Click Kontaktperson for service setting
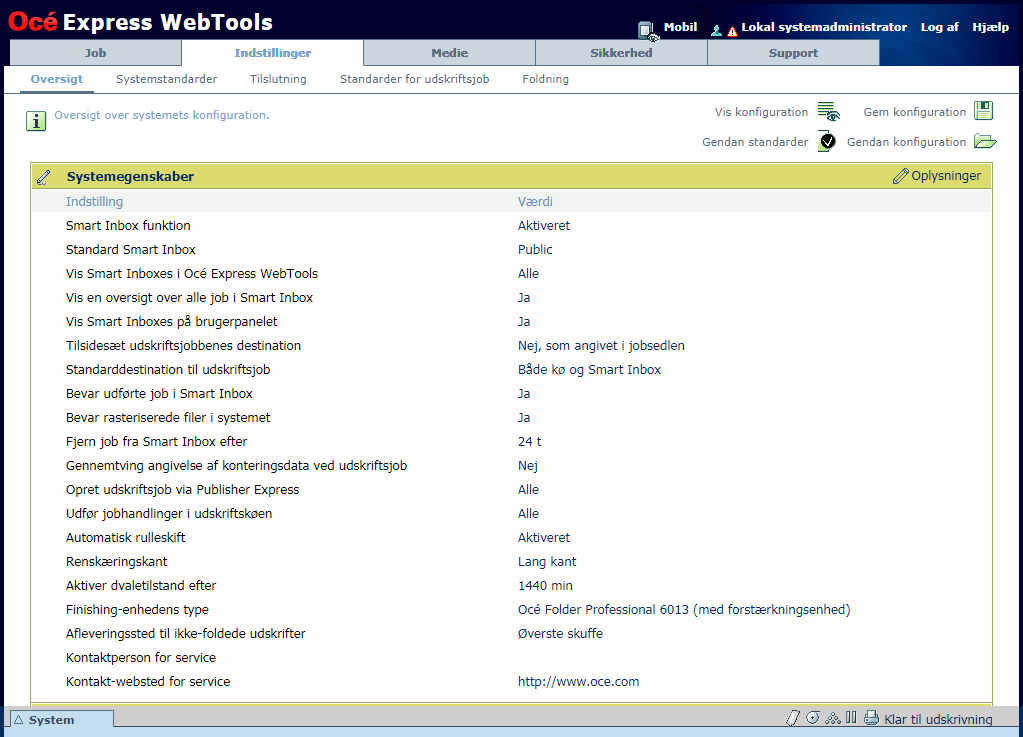Screen dimensions: 1023x737 141,658
